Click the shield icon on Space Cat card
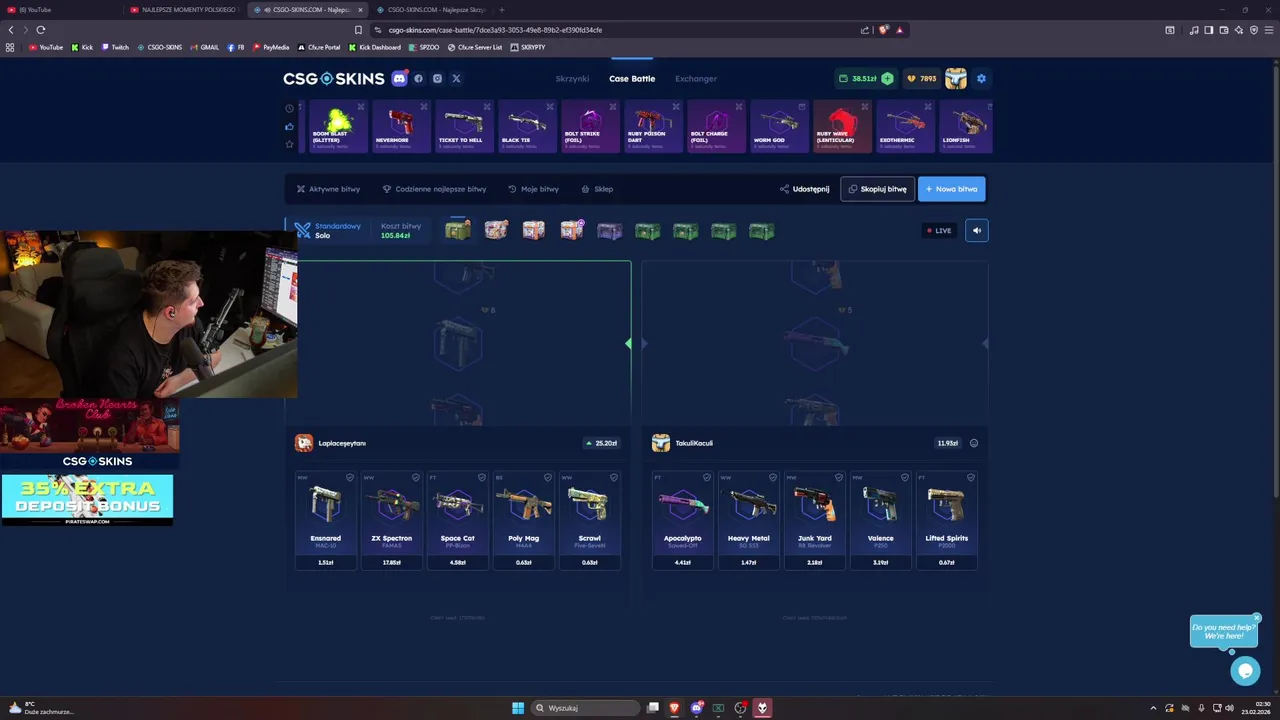The height and width of the screenshot is (720, 1280). coord(482,477)
